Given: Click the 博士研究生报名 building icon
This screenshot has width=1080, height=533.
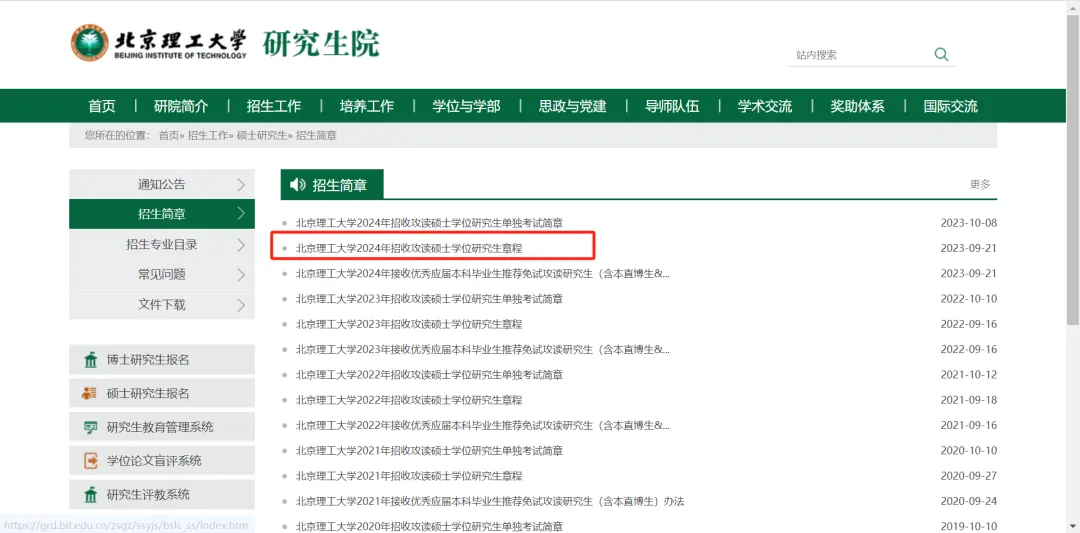Looking at the screenshot, I should coord(90,360).
